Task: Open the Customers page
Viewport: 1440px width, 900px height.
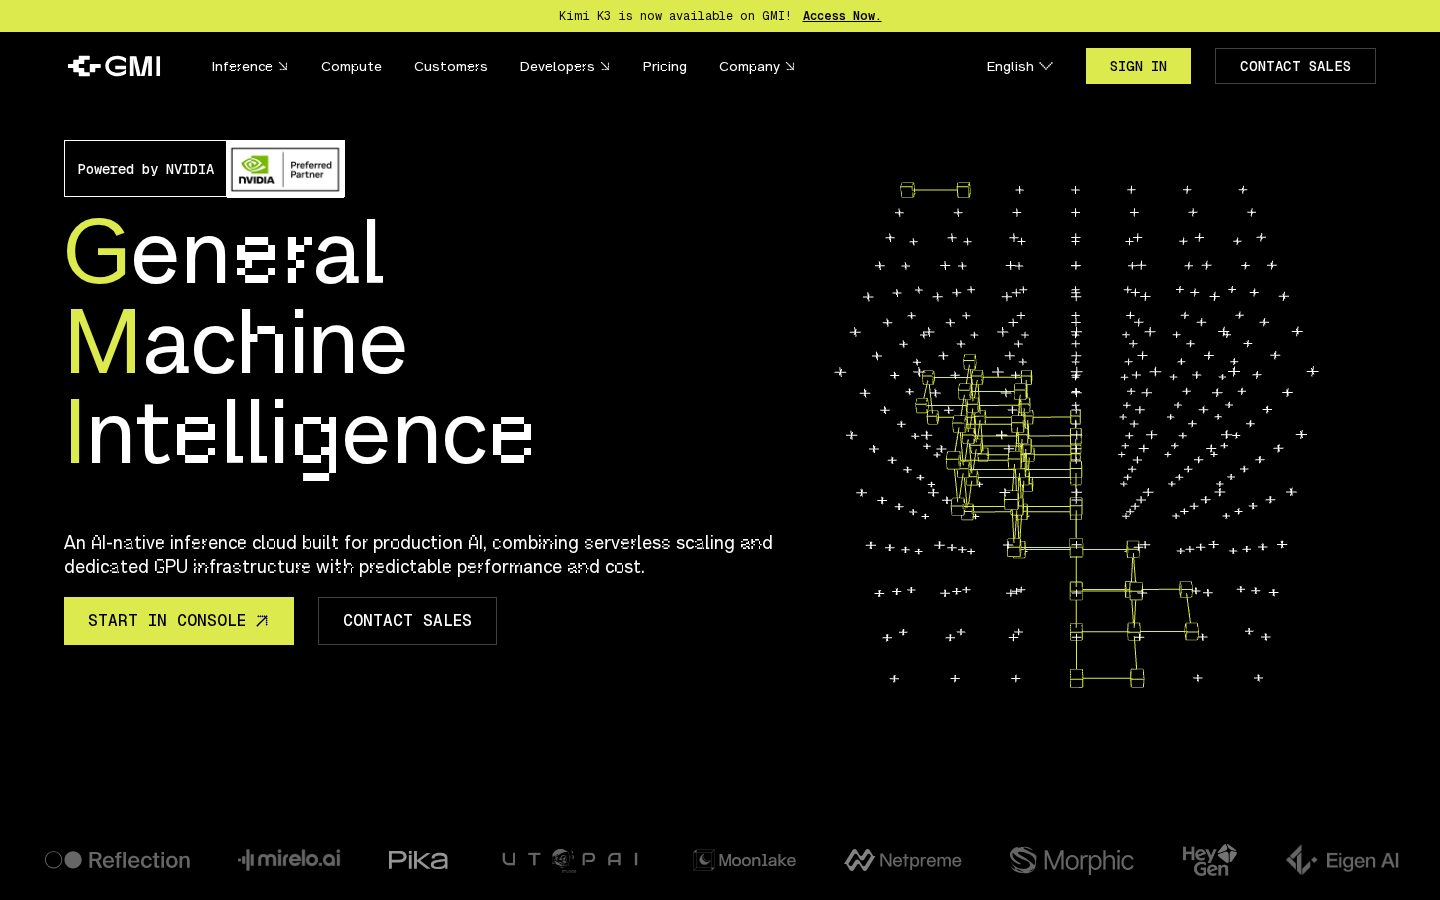Action: pos(450,66)
